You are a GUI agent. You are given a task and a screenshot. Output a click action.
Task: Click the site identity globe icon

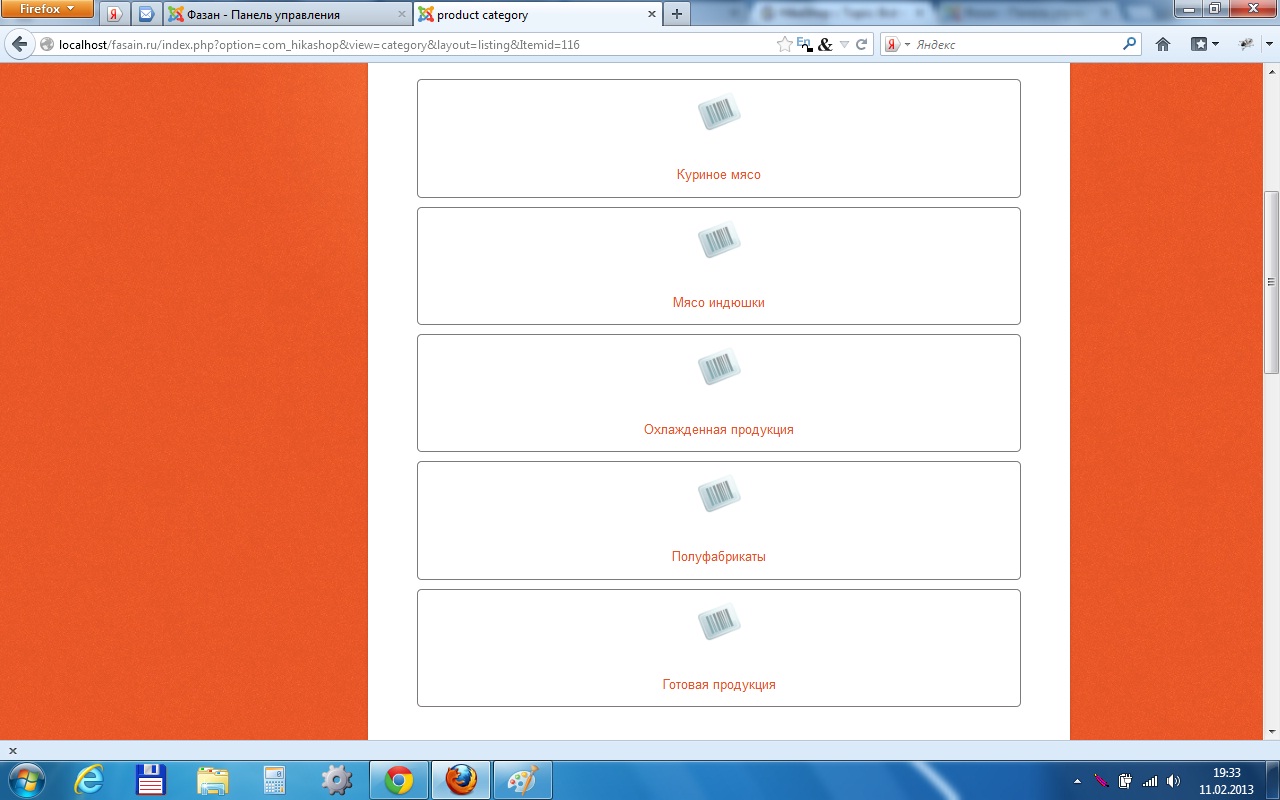(47, 45)
